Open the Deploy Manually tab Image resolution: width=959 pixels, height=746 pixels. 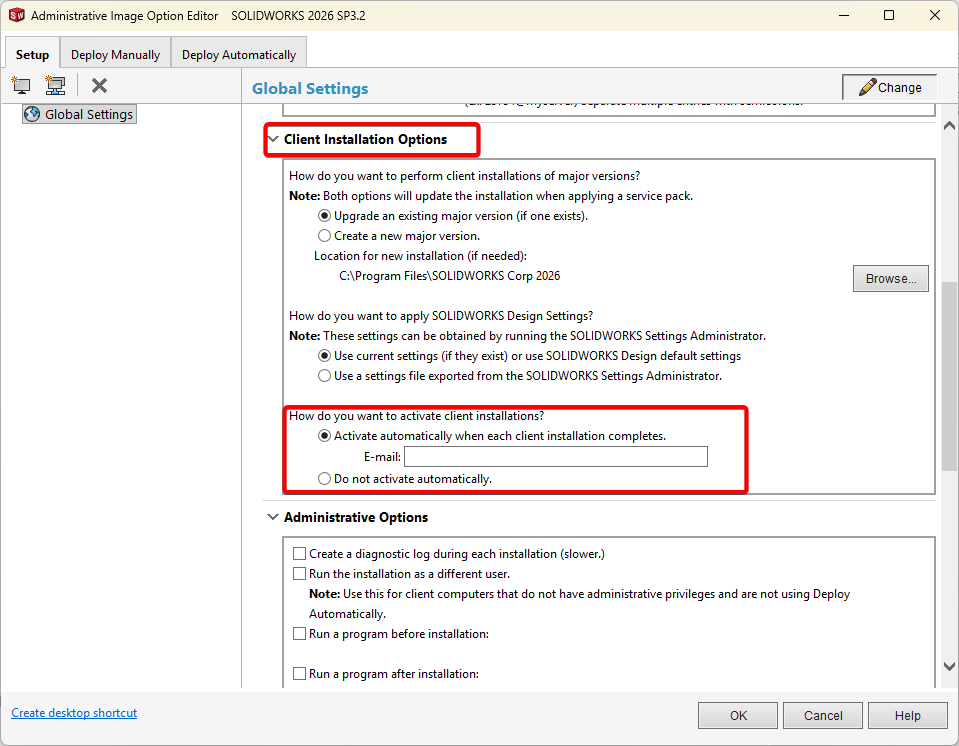(115, 55)
